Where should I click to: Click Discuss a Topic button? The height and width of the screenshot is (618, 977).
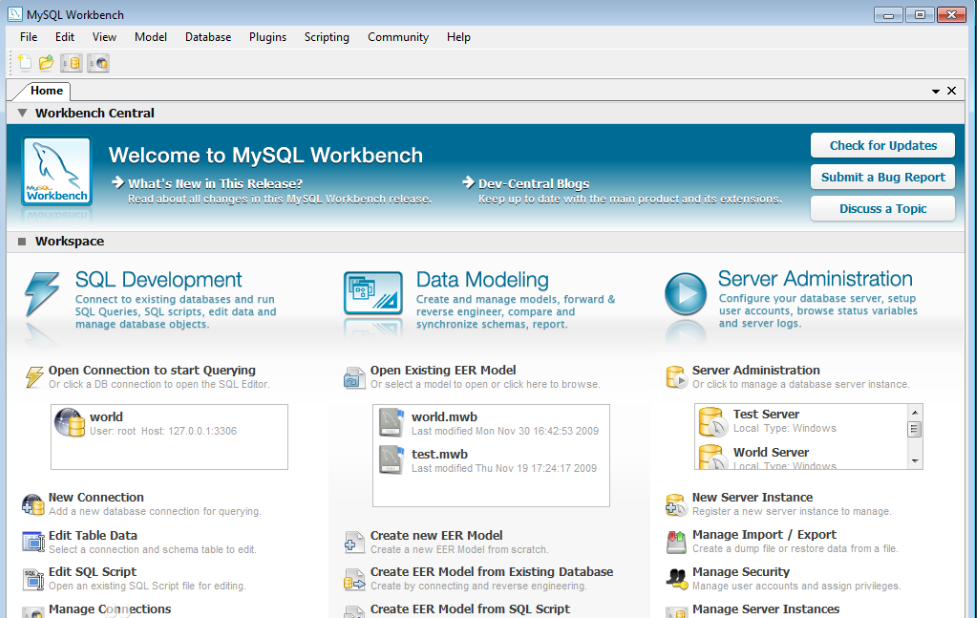pyautogui.click(x=883, y=209)
